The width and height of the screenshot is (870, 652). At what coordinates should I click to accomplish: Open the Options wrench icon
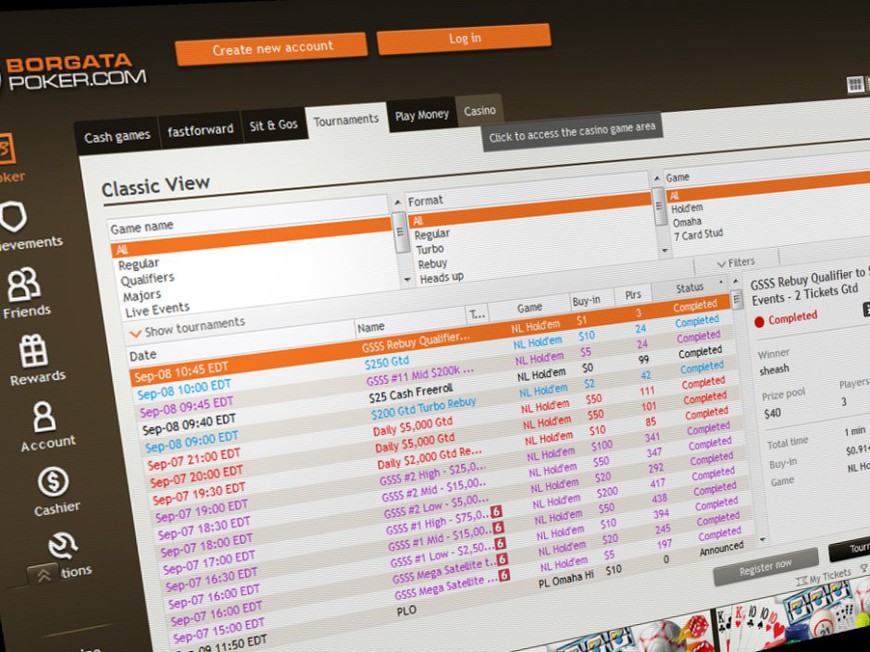[x=63, y=546]
